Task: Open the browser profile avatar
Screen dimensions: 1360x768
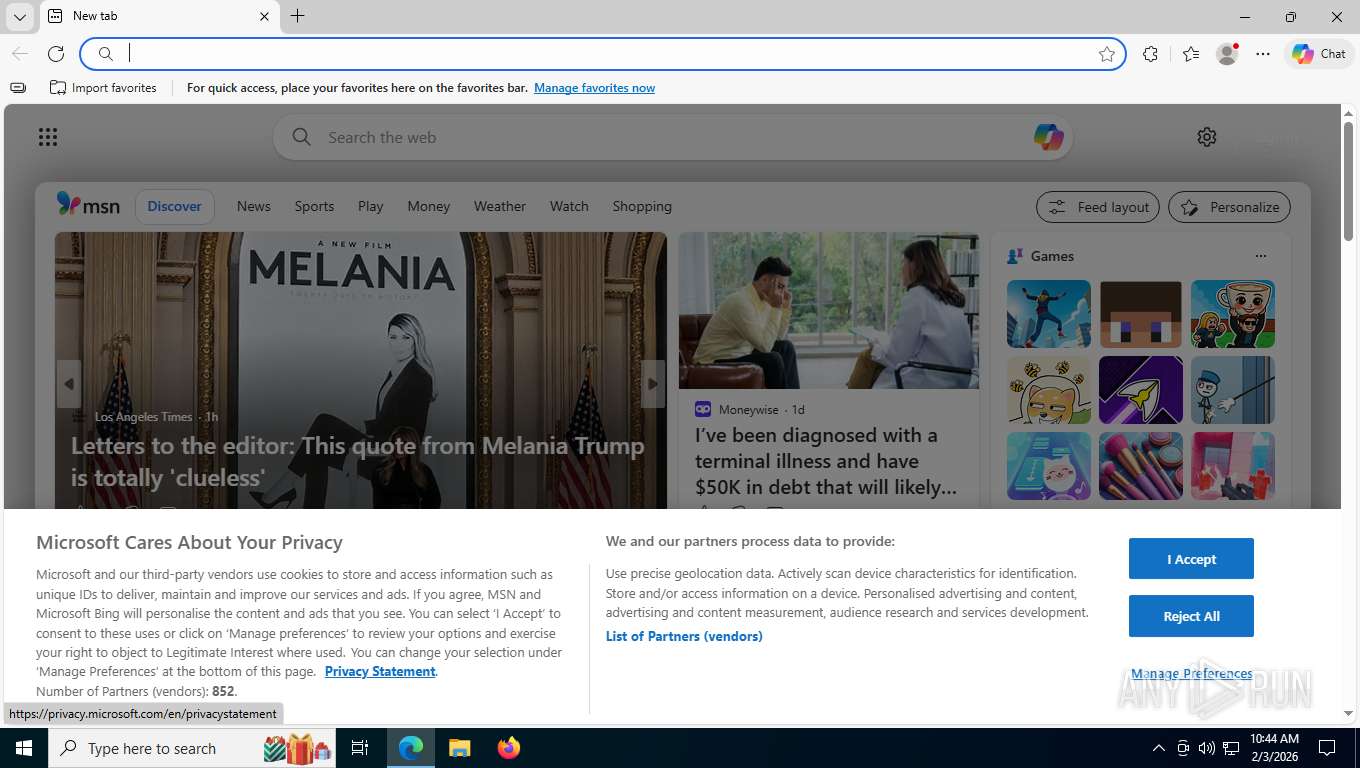Action: (1227, 54)
